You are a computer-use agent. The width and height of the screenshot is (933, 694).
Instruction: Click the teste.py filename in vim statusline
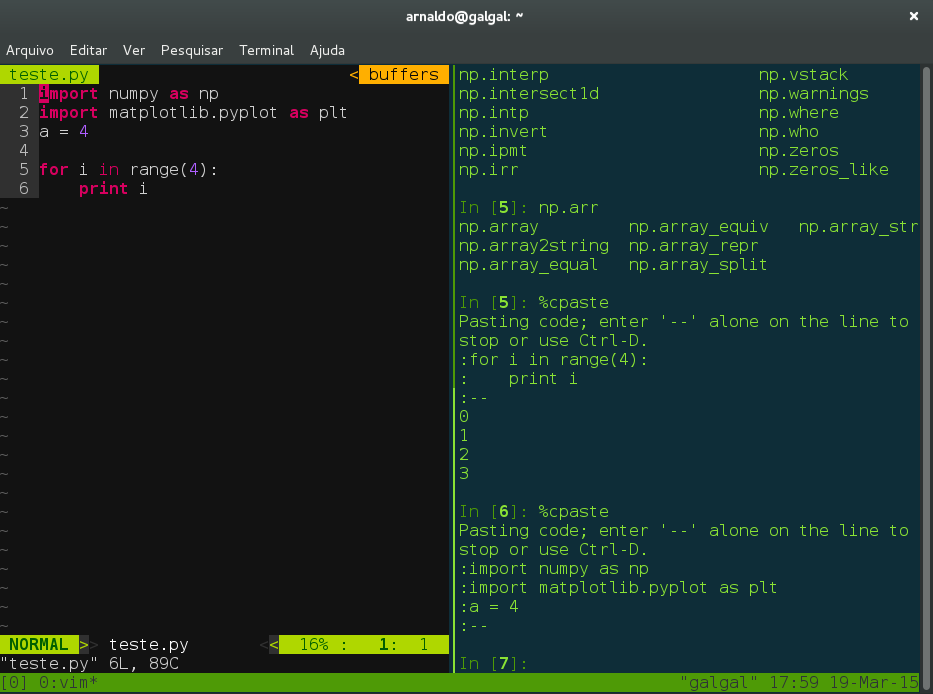(x=148, y=644)
